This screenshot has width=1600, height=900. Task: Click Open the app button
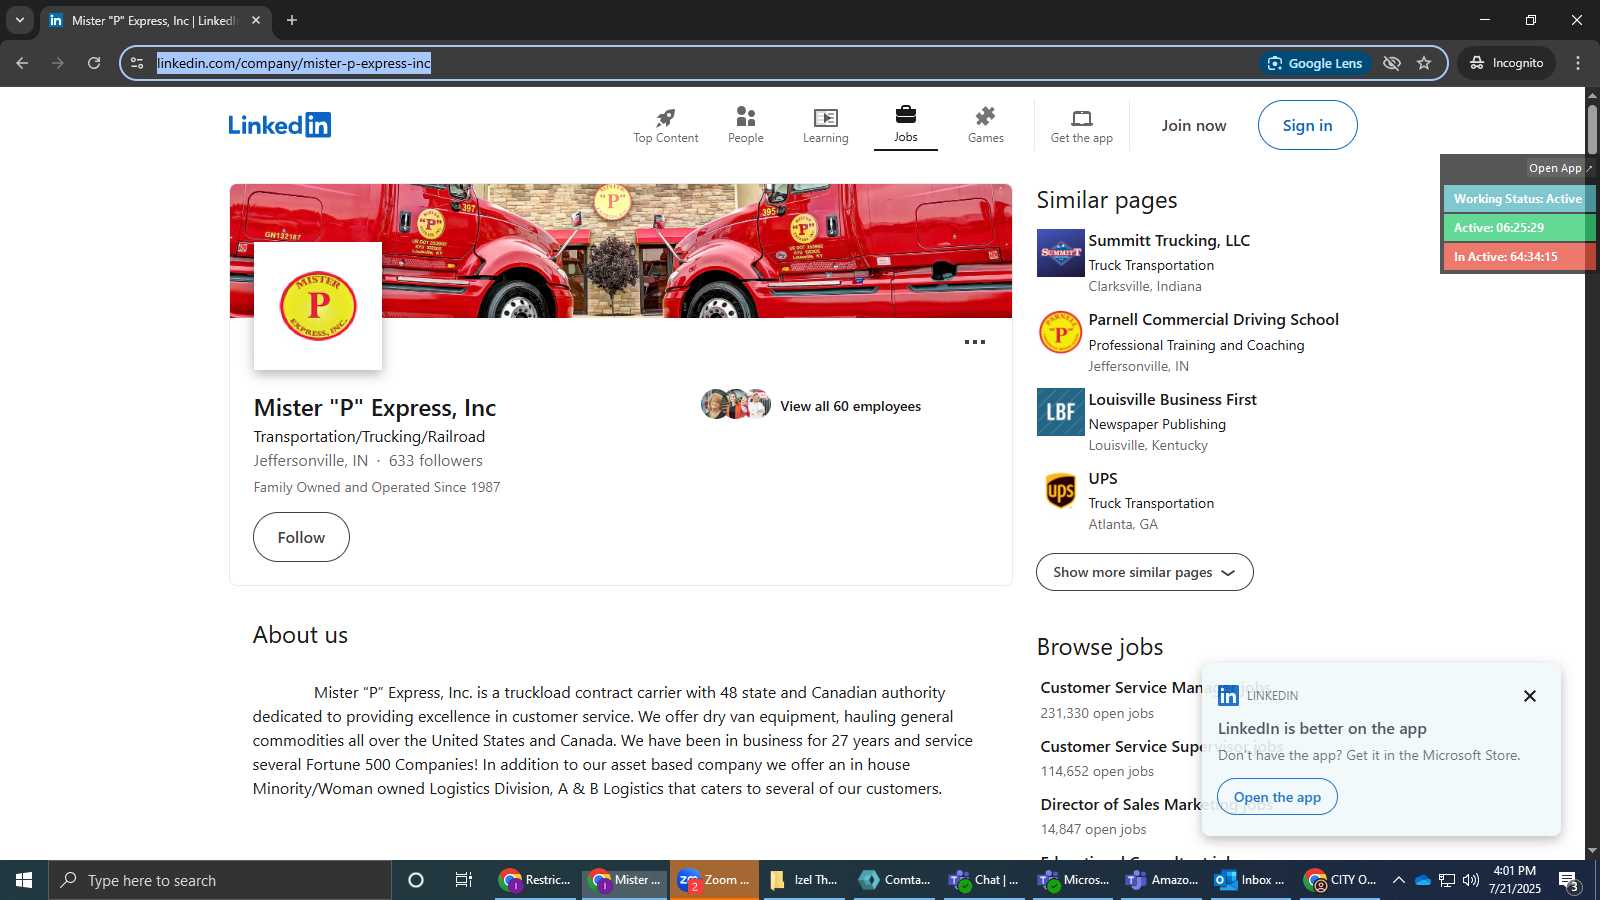1277,797
